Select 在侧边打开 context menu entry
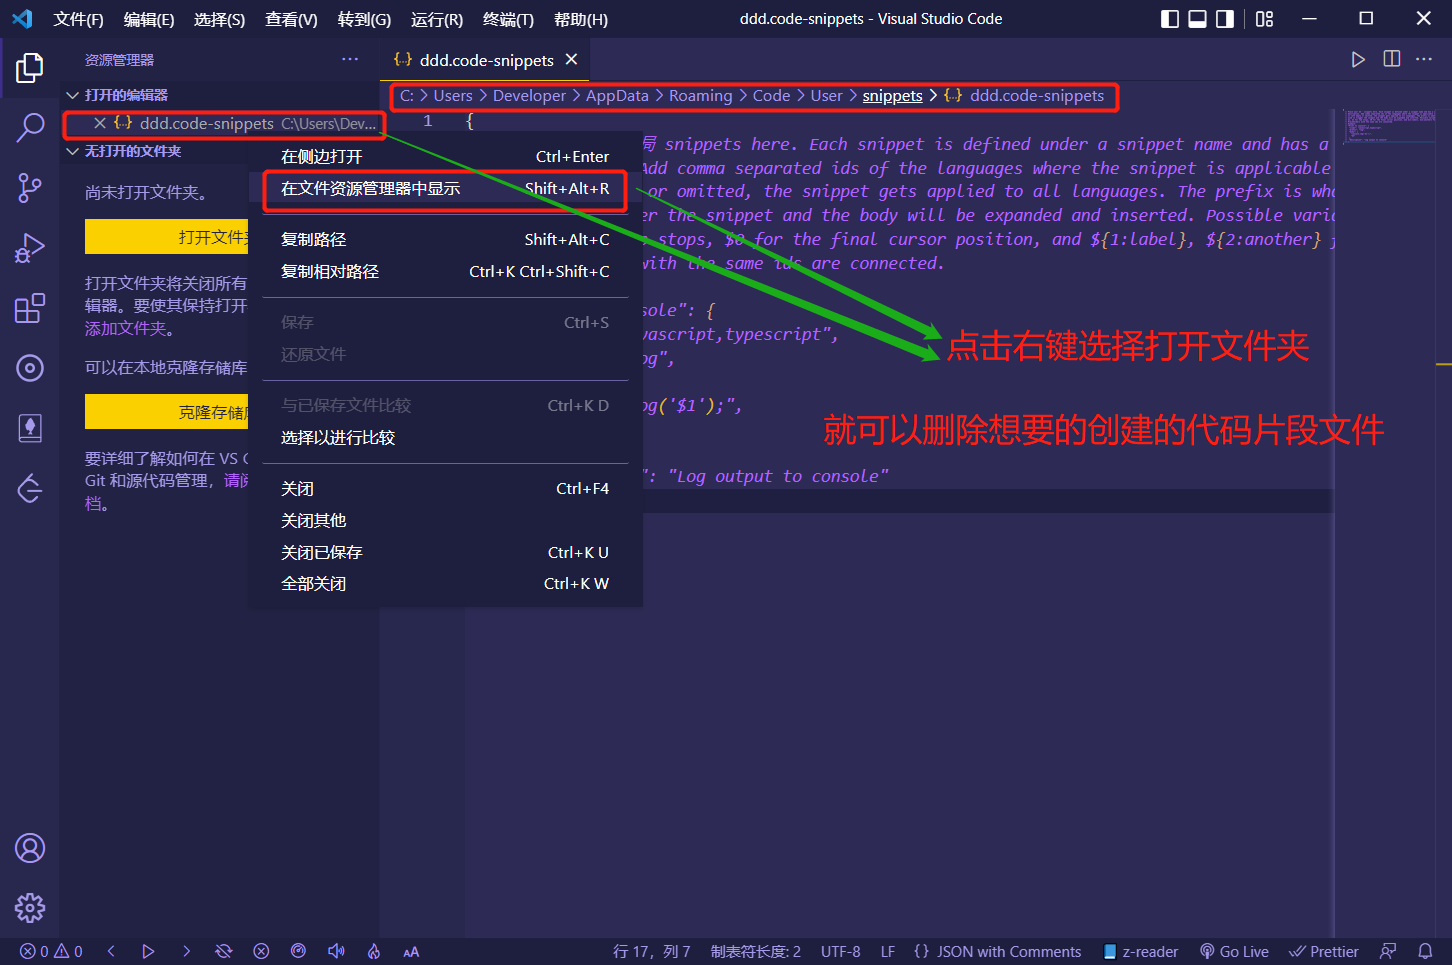Screen dimensions: 1452x965 [445, 157]
